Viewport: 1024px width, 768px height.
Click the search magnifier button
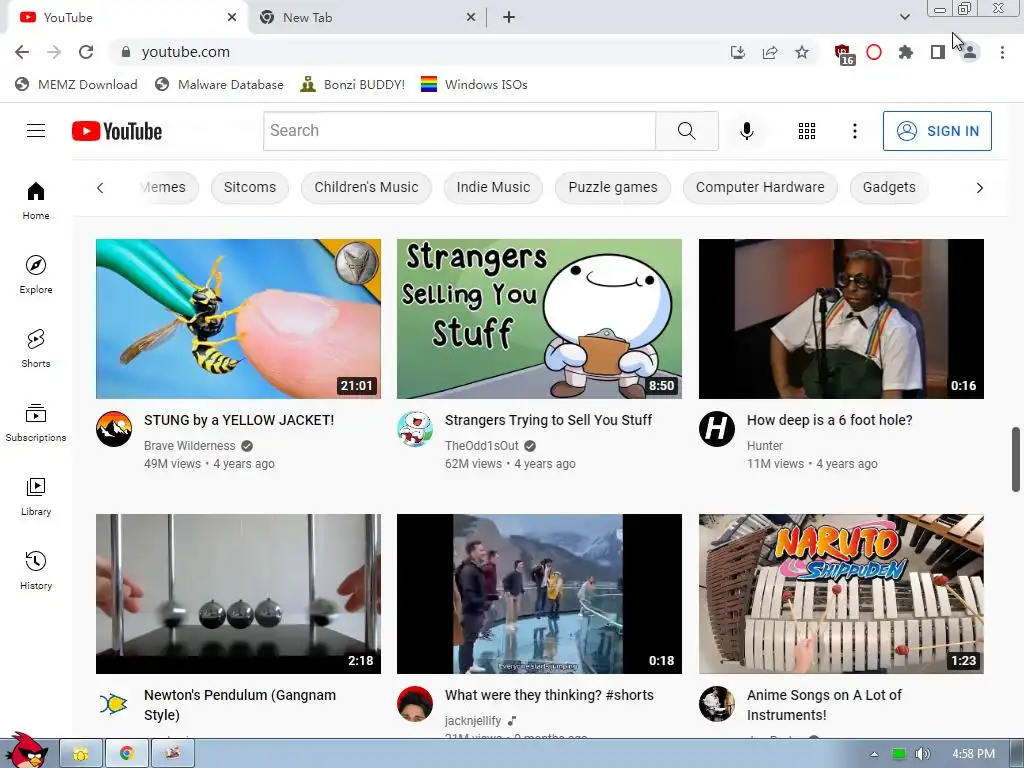point(686,131)
